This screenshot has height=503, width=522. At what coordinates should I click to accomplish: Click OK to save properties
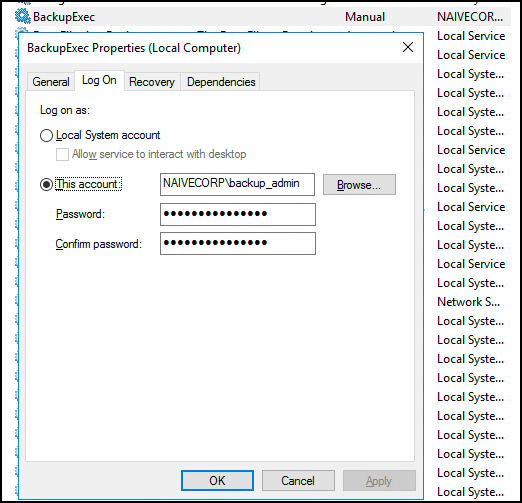(217, 480)
